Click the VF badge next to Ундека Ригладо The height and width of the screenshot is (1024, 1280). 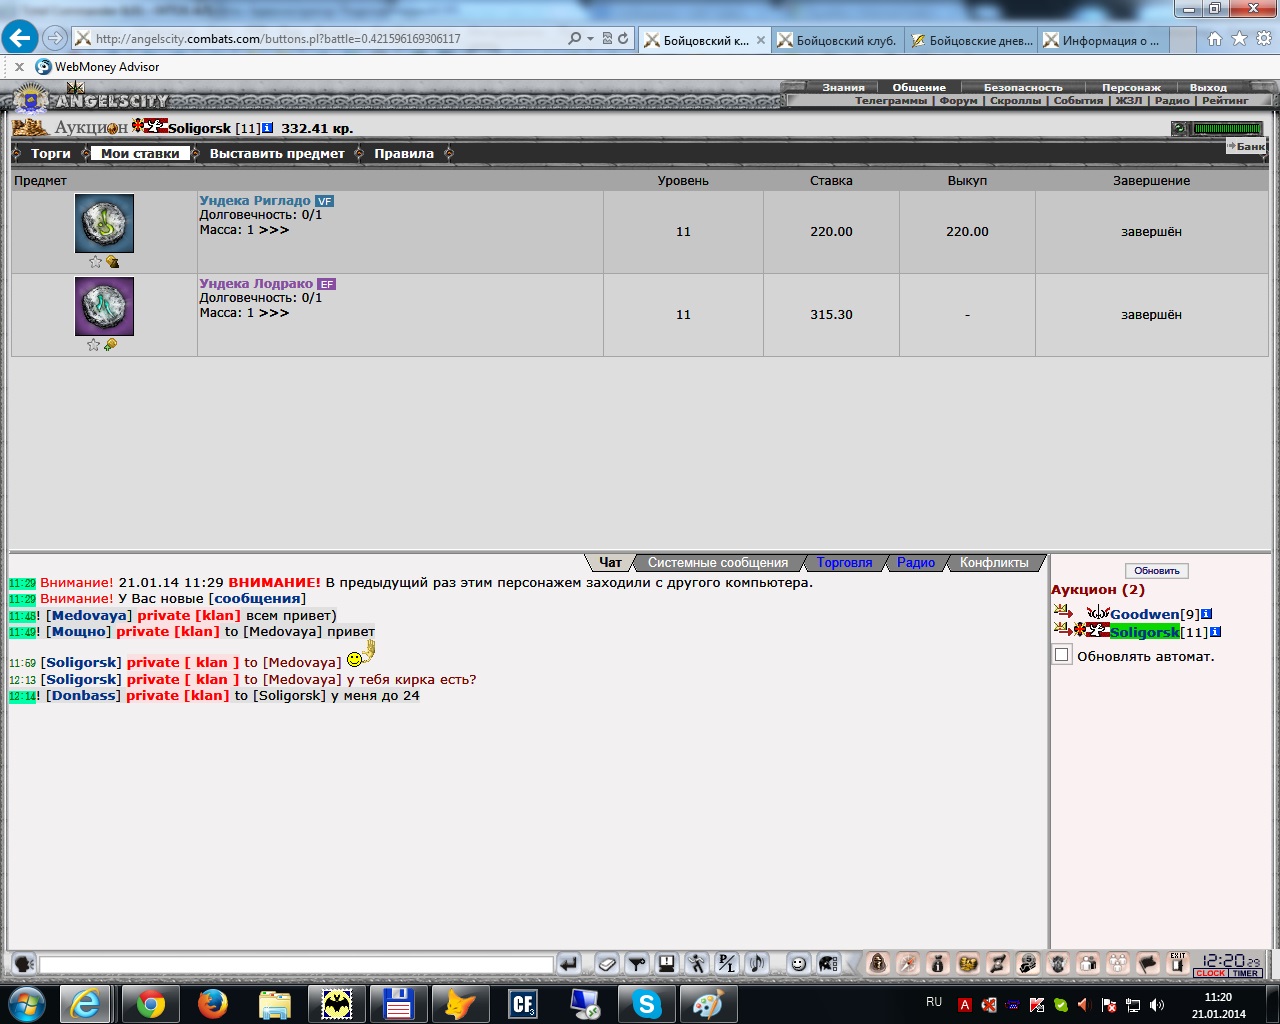pos(324,201)
